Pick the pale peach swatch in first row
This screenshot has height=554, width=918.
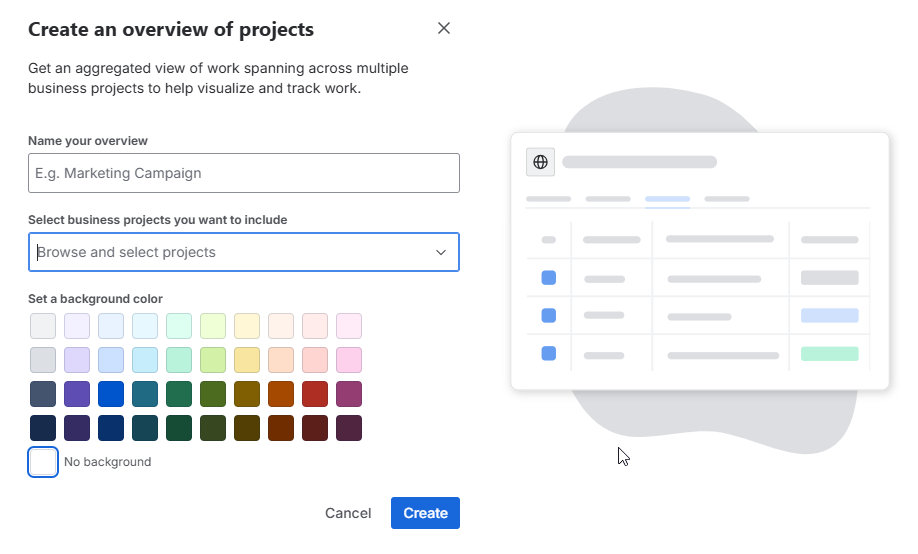(280, 326)
